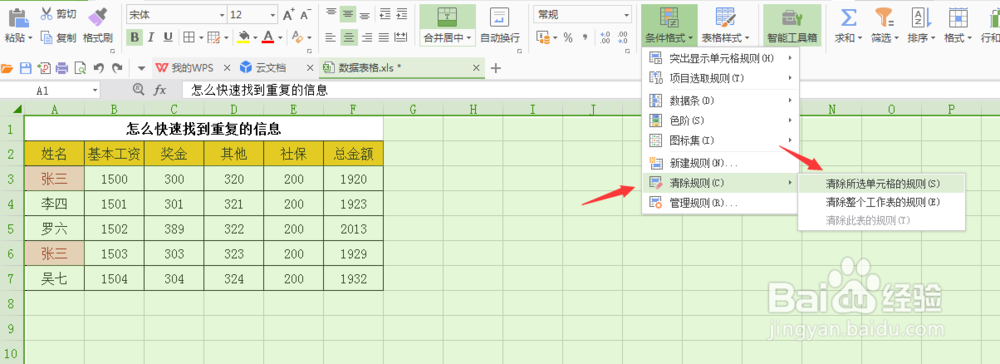Open the font name dropdown (宋体)
Image resolution: width=1000 pixels, height=364 pixels.
(x=222, y=14)
